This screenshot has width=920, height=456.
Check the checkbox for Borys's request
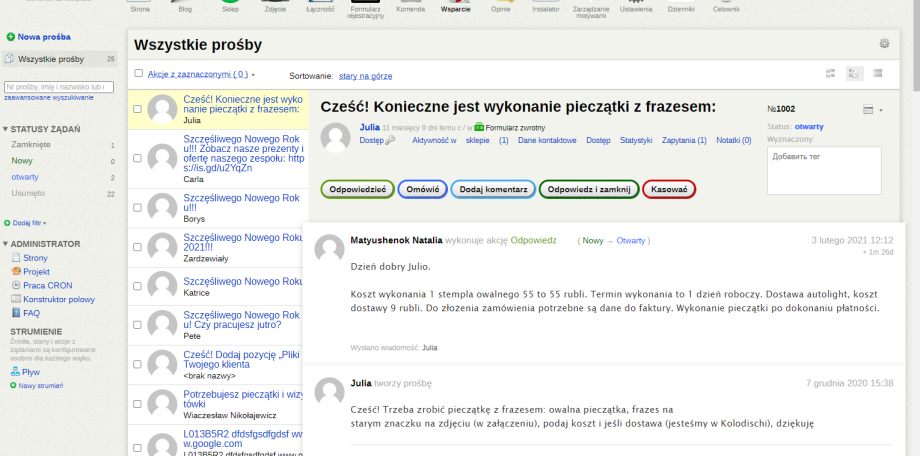click(x=137, y=208)
